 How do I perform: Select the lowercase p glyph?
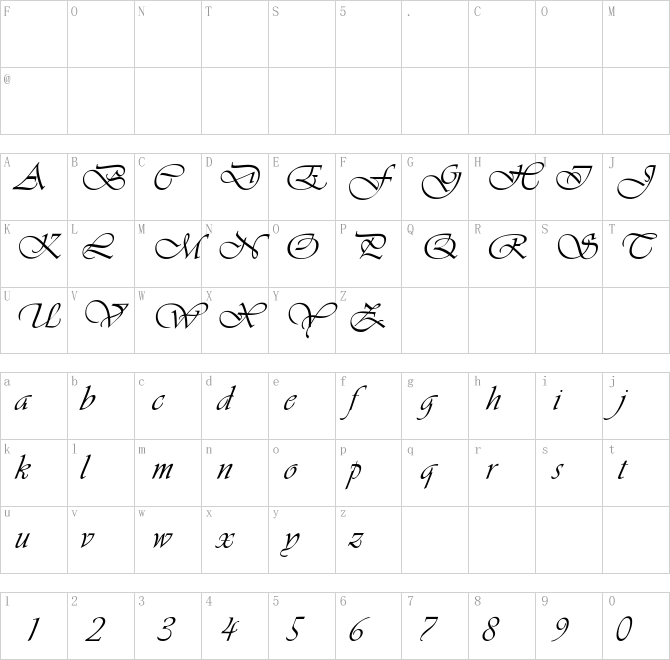pos(353,473)
